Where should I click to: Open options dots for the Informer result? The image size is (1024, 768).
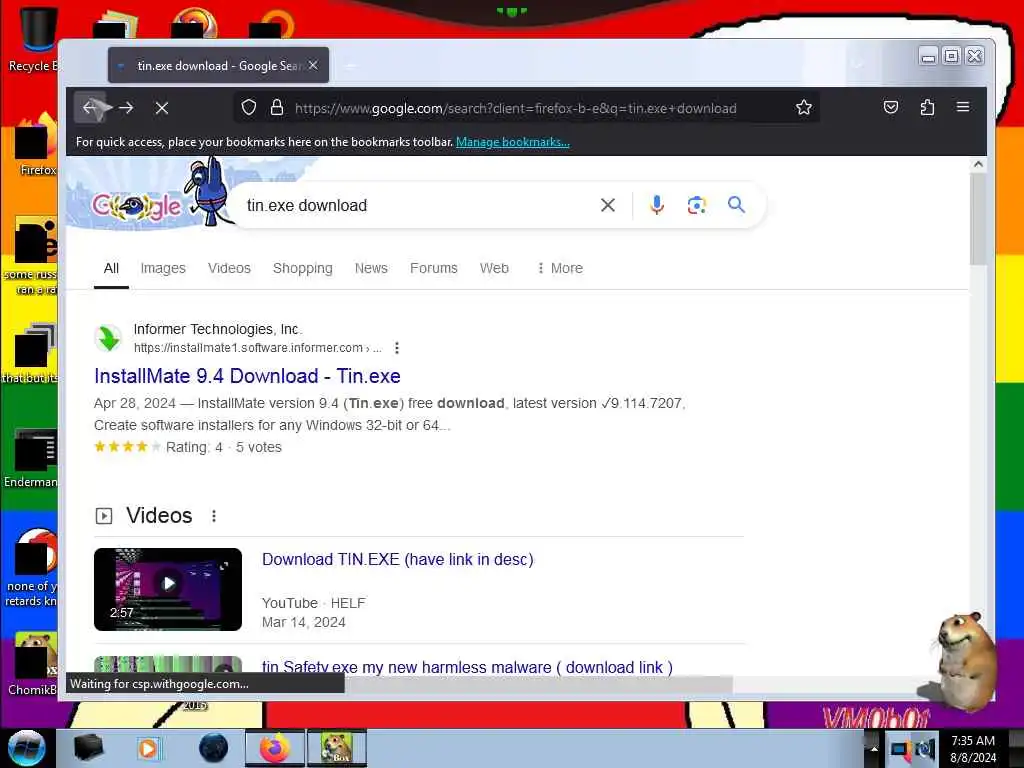[396, 348]
